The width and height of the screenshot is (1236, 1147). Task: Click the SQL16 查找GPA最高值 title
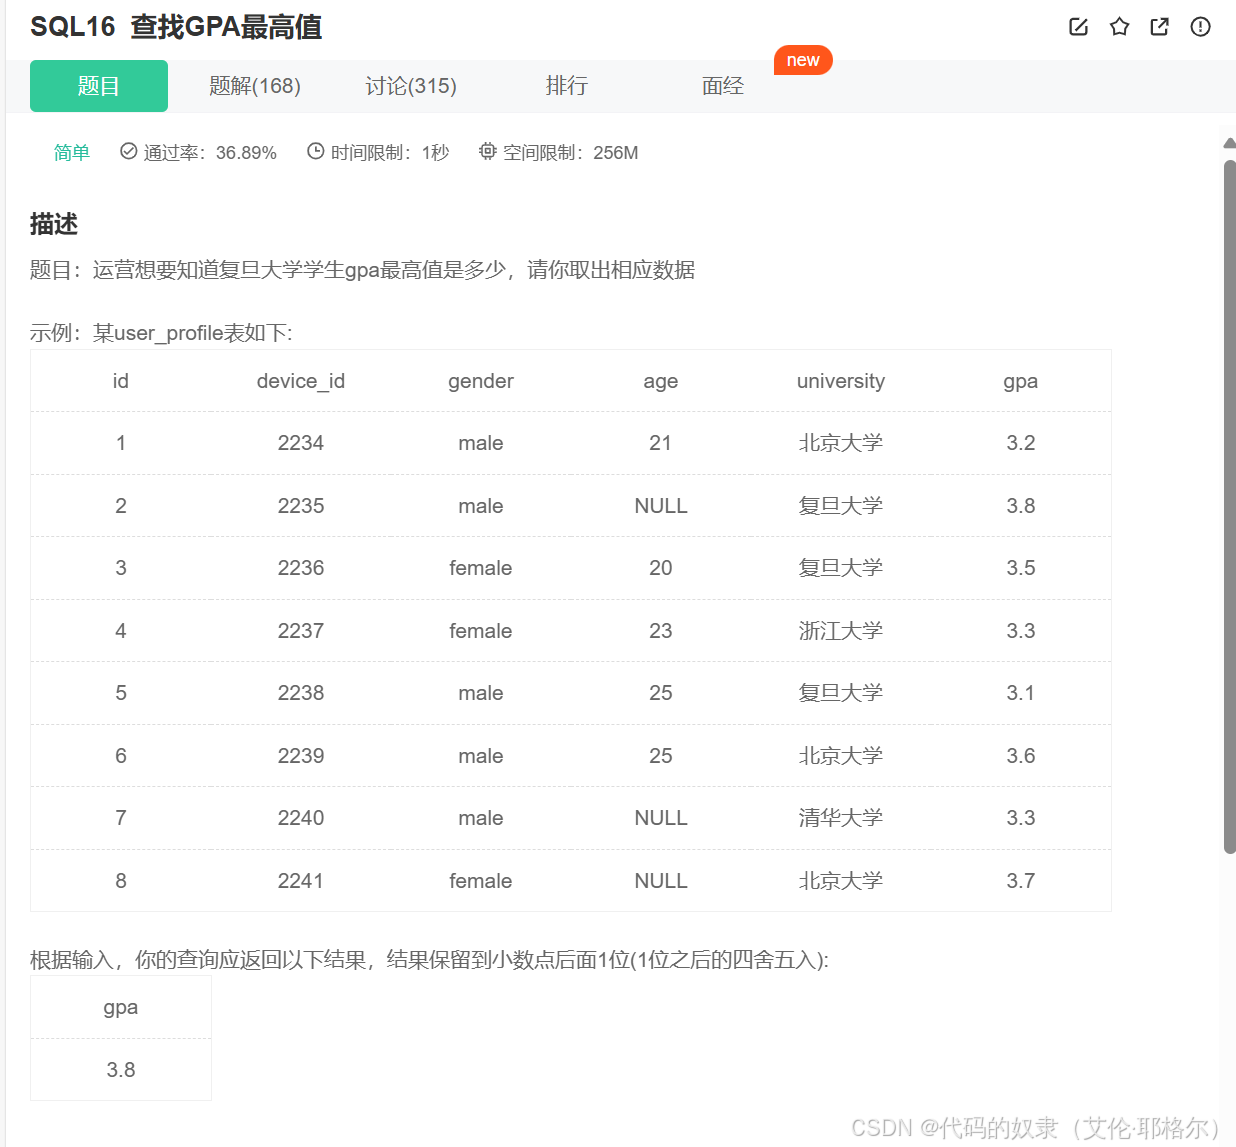pos(176,27)
